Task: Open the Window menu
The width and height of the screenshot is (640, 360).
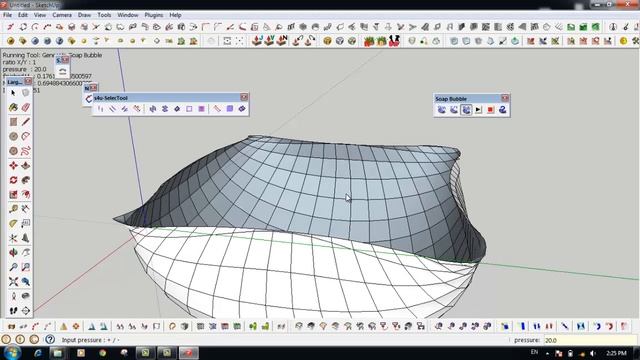Action: coord(128,15)
